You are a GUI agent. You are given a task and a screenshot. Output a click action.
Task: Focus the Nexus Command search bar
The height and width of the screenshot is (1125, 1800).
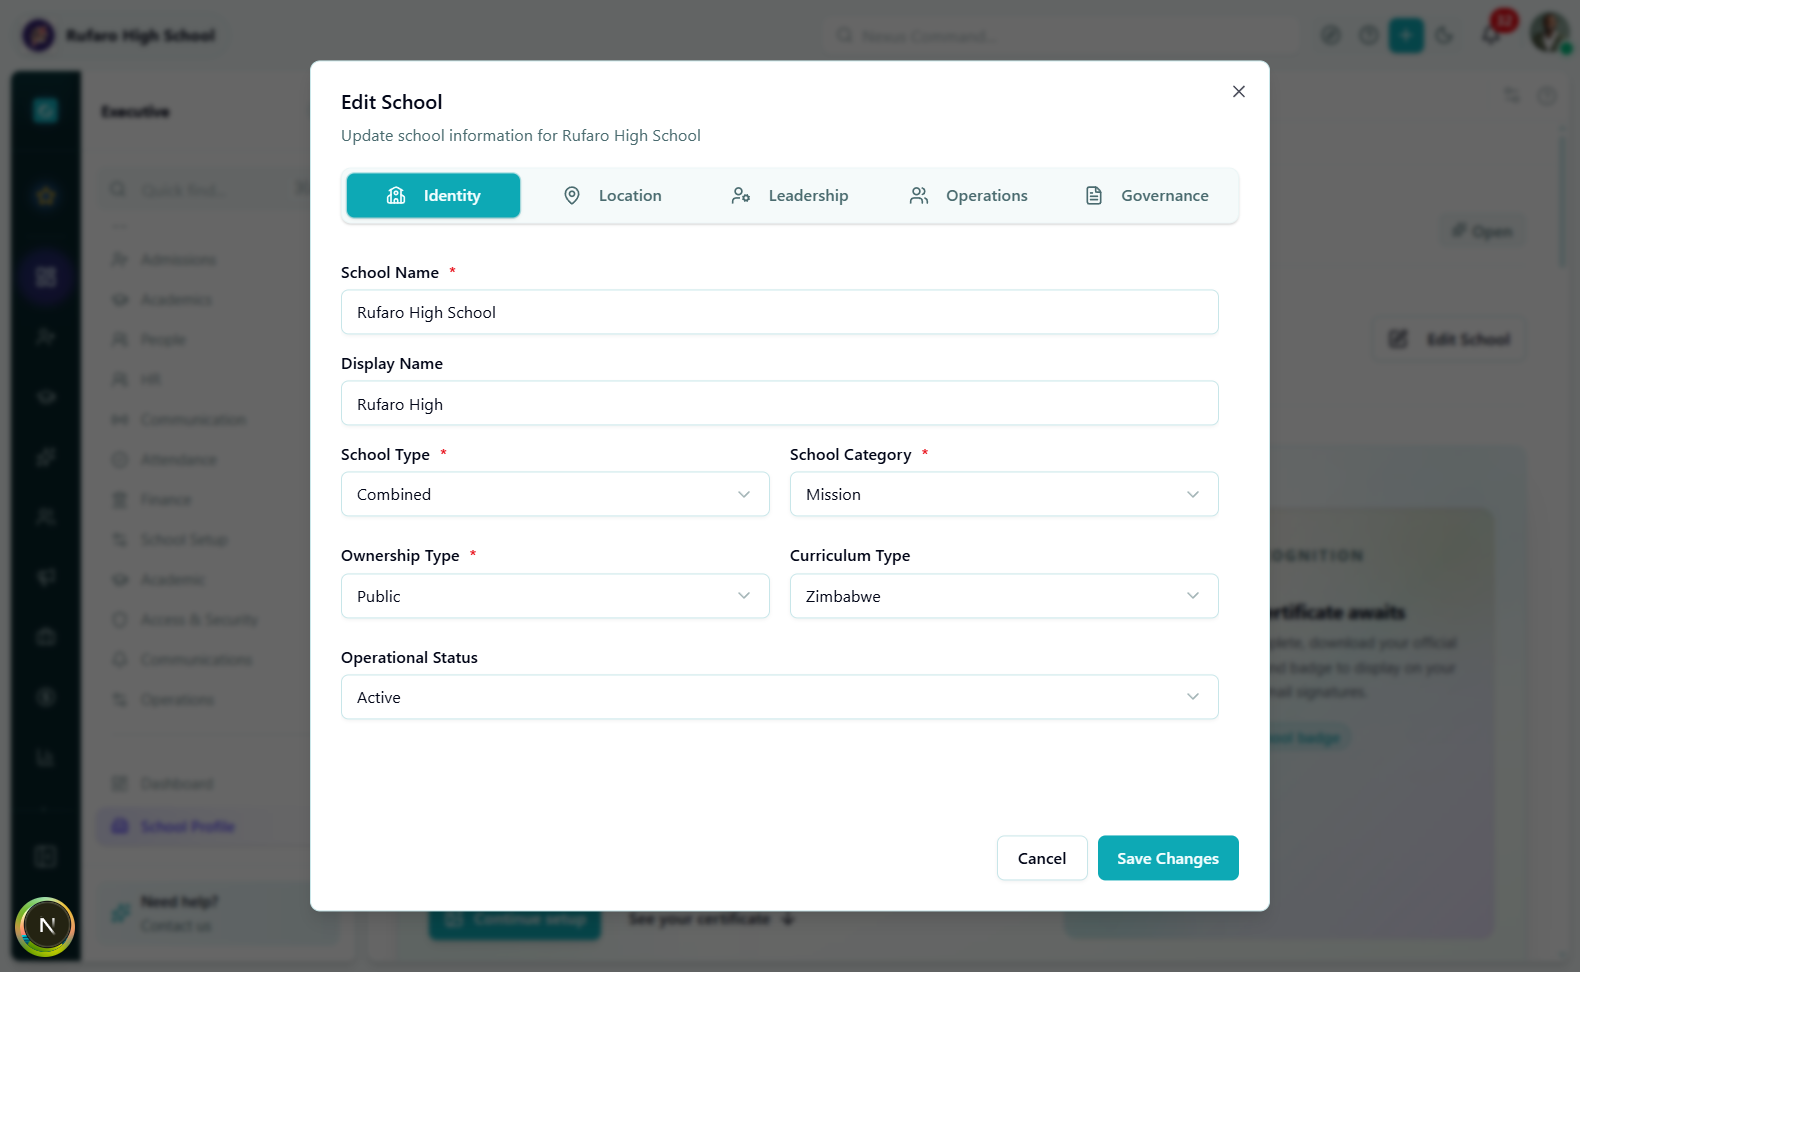(1060, 36)
